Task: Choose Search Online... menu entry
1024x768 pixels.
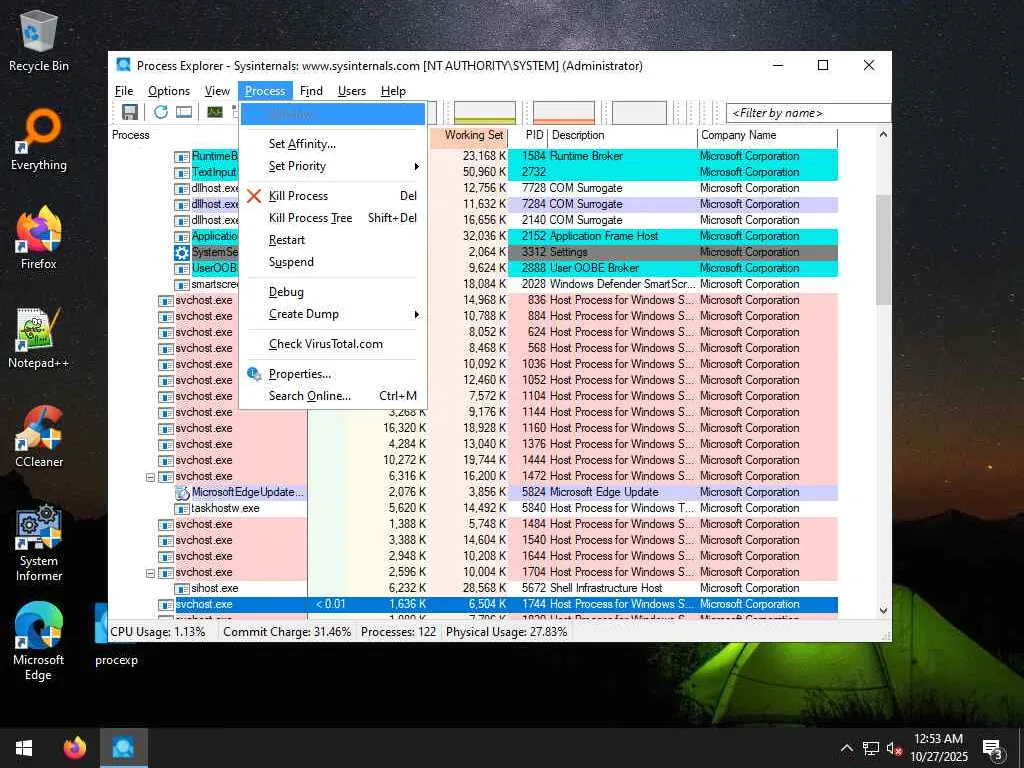Action: [x=333, y=396]
